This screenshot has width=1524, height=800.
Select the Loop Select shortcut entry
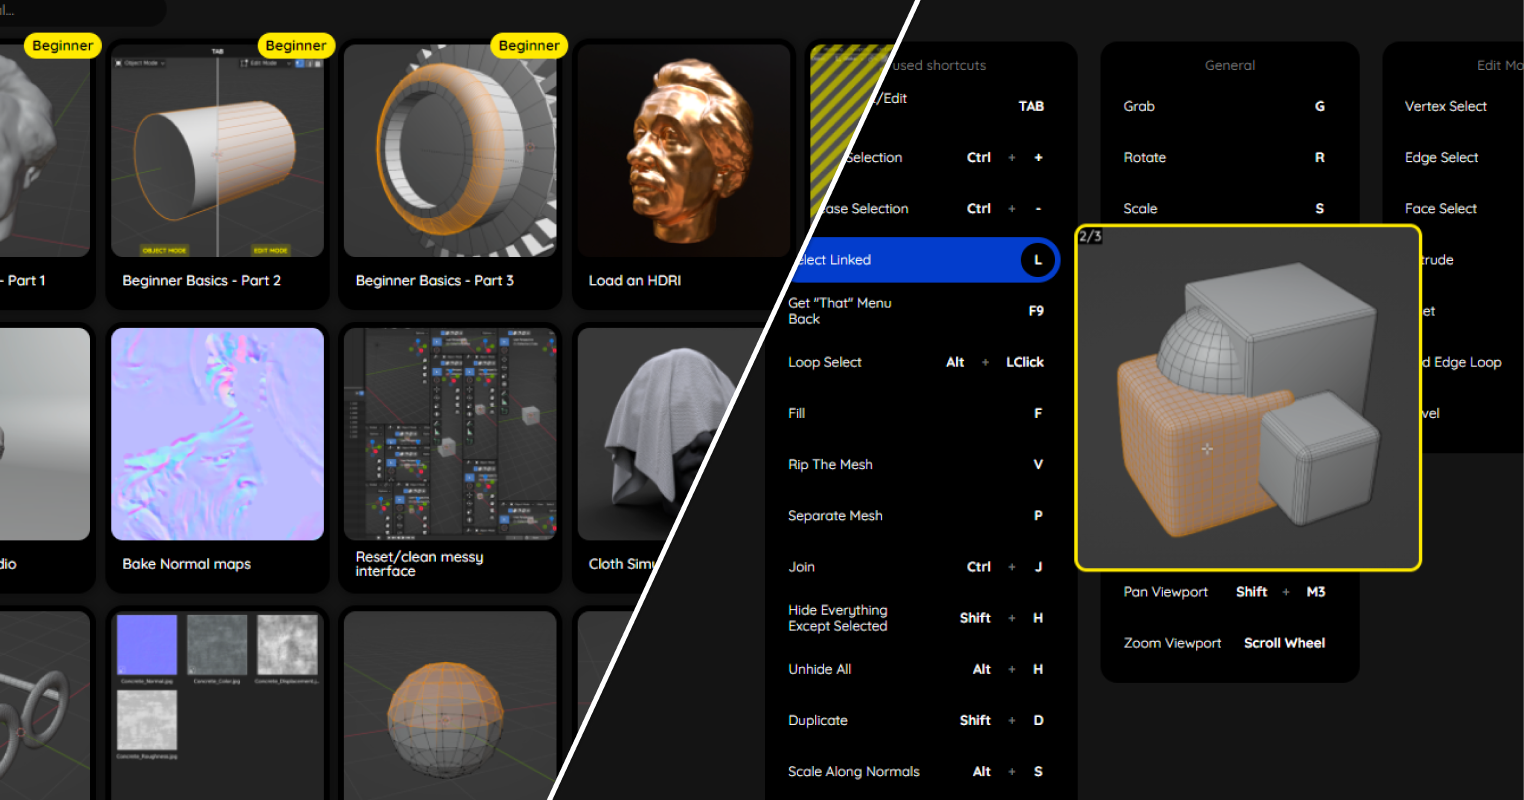pyautogui.click(x=825, y=362)
